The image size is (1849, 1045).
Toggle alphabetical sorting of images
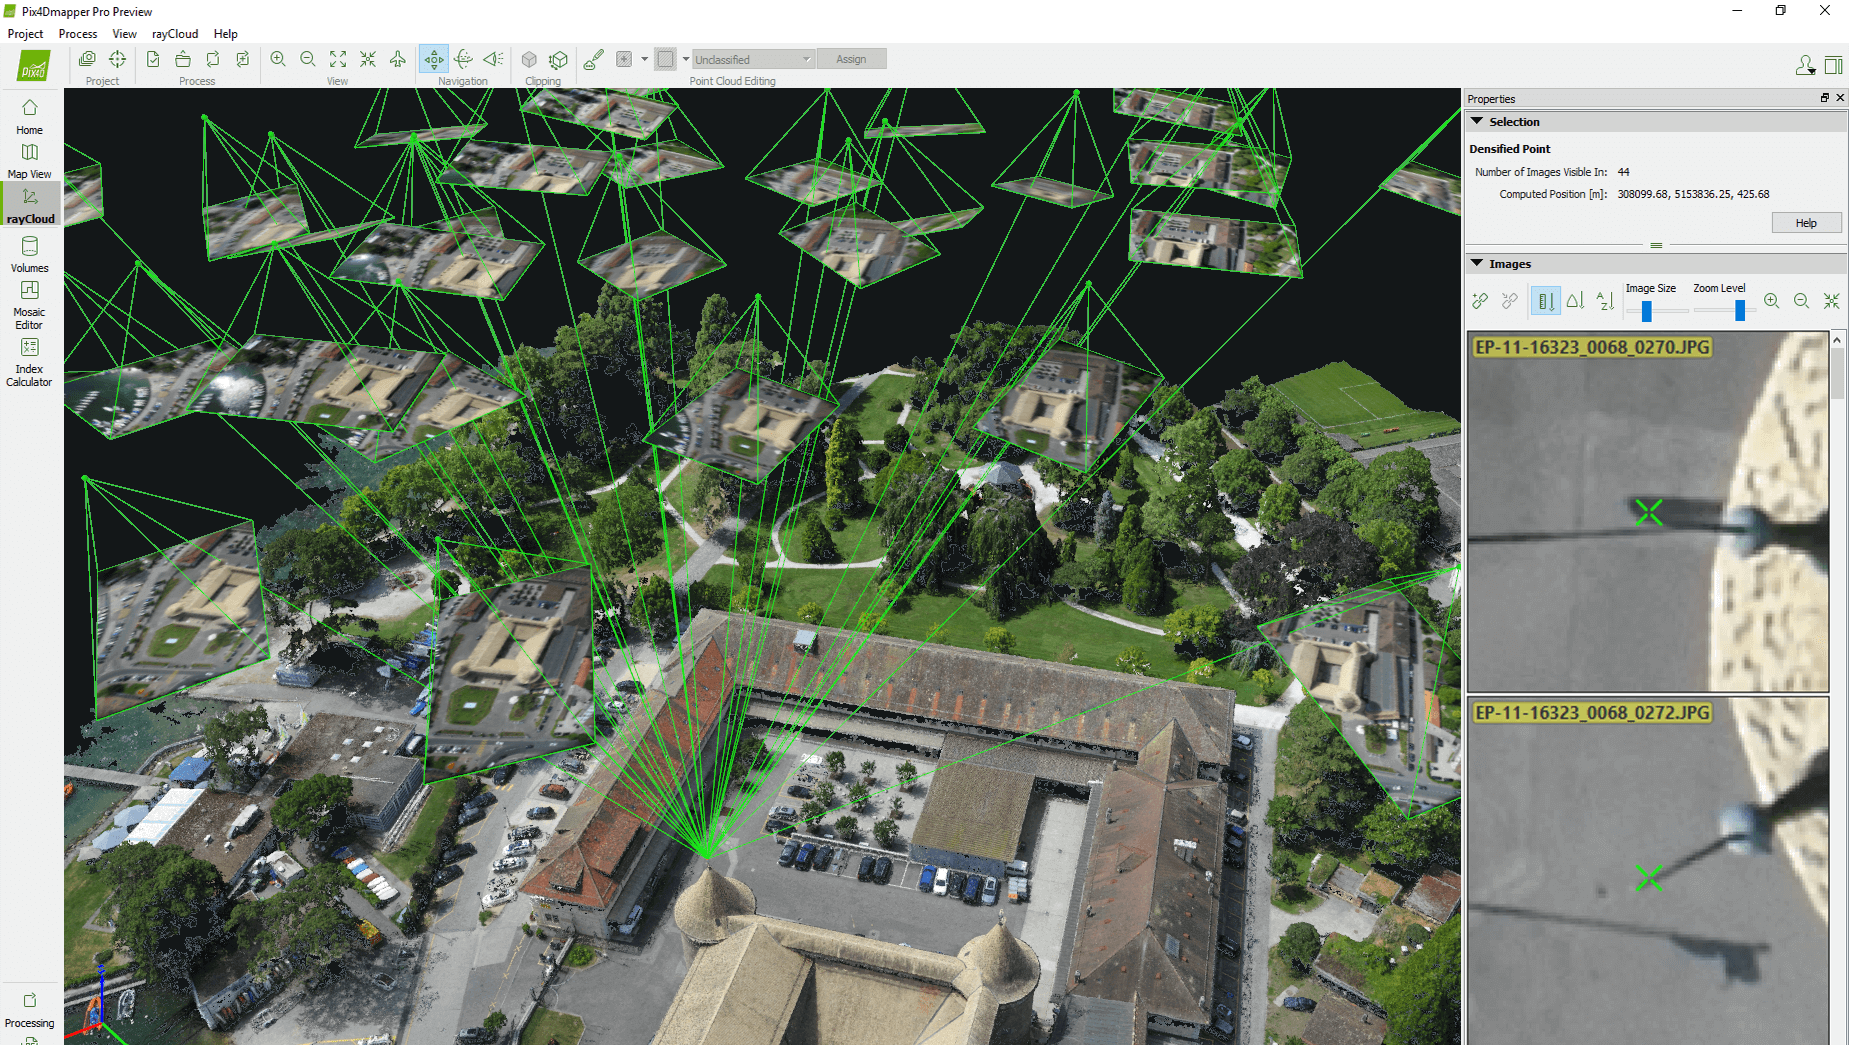tap(1605, 300)
